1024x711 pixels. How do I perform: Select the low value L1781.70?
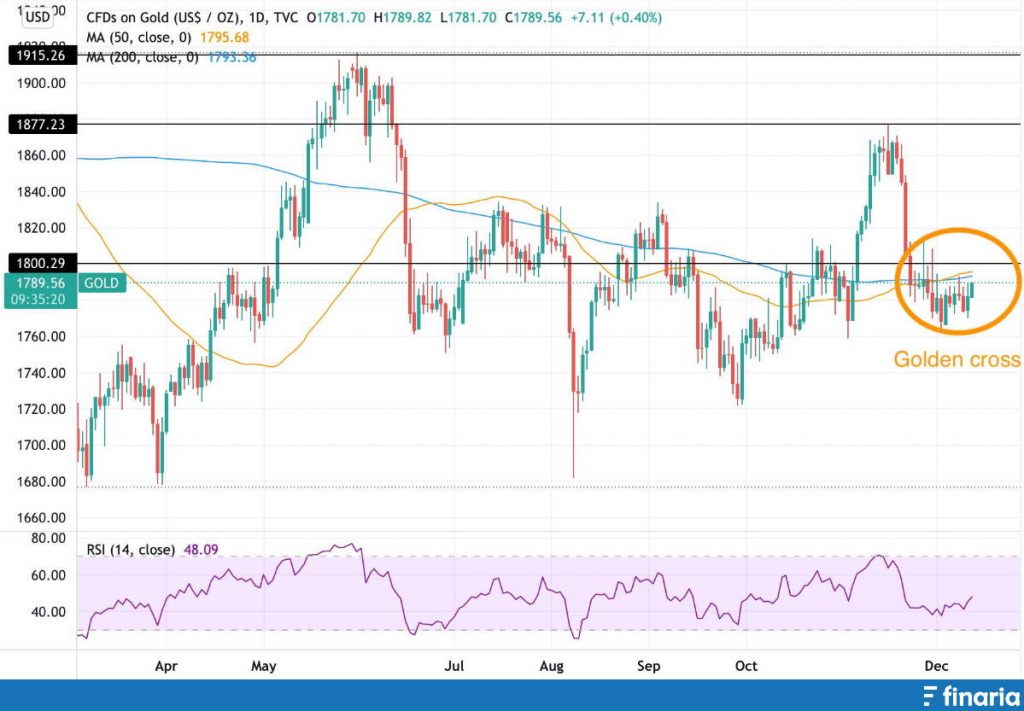(470, 18)
